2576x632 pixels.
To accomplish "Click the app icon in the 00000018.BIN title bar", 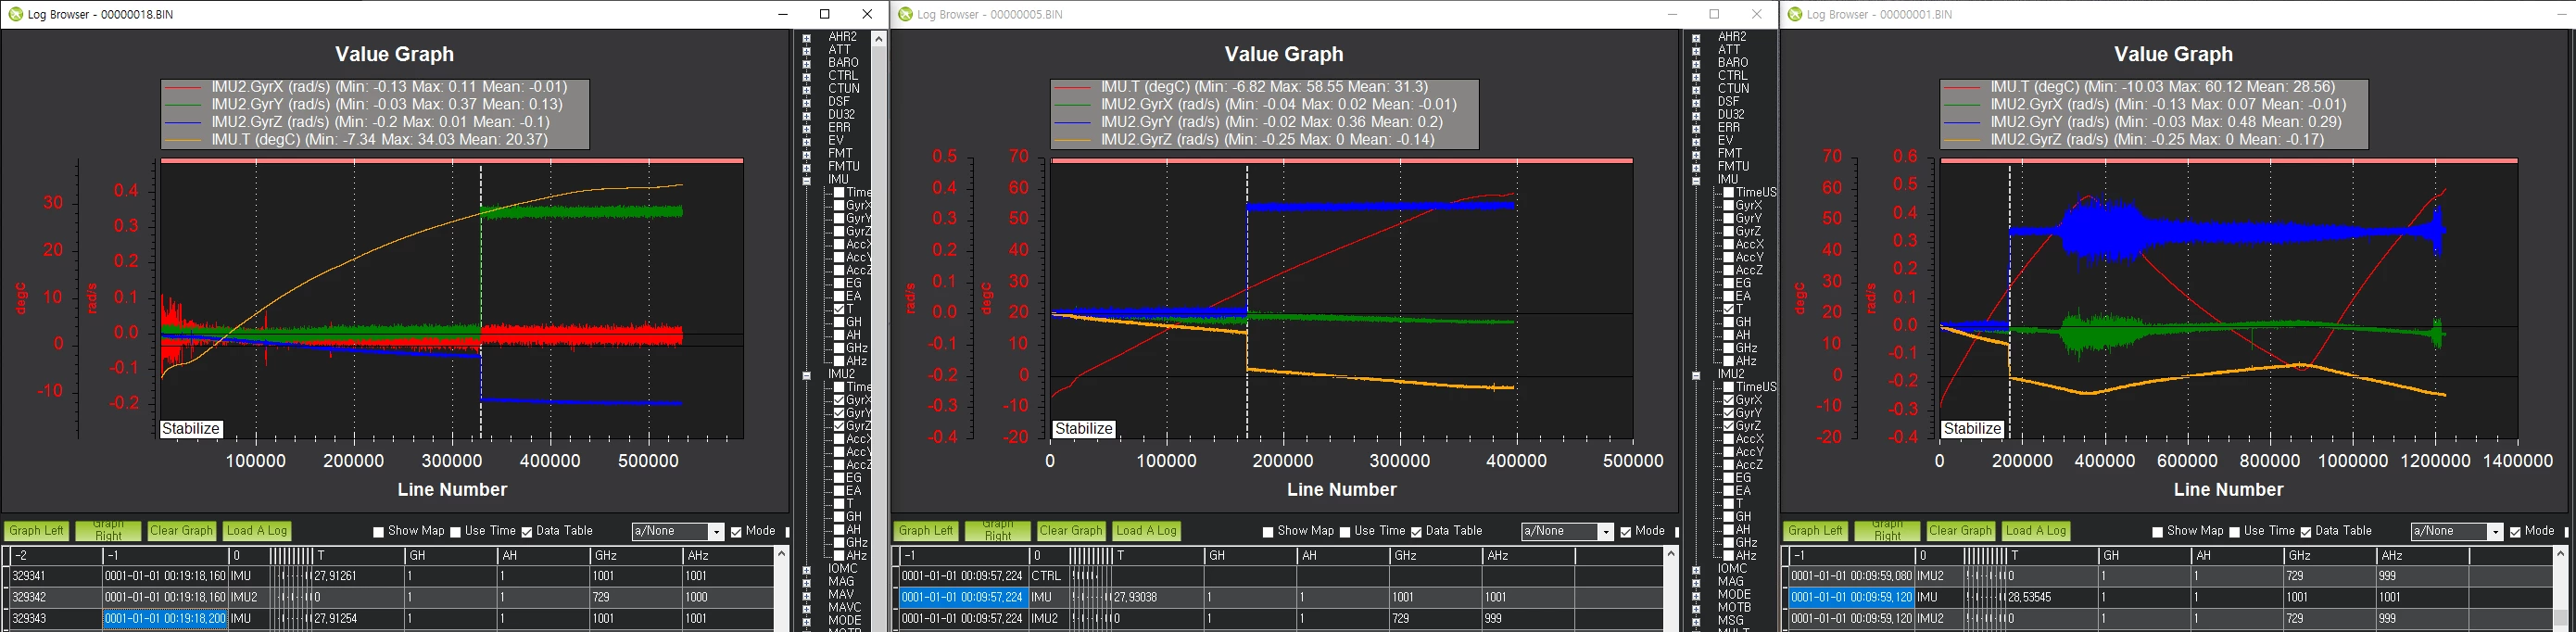I will pos(15,14).
